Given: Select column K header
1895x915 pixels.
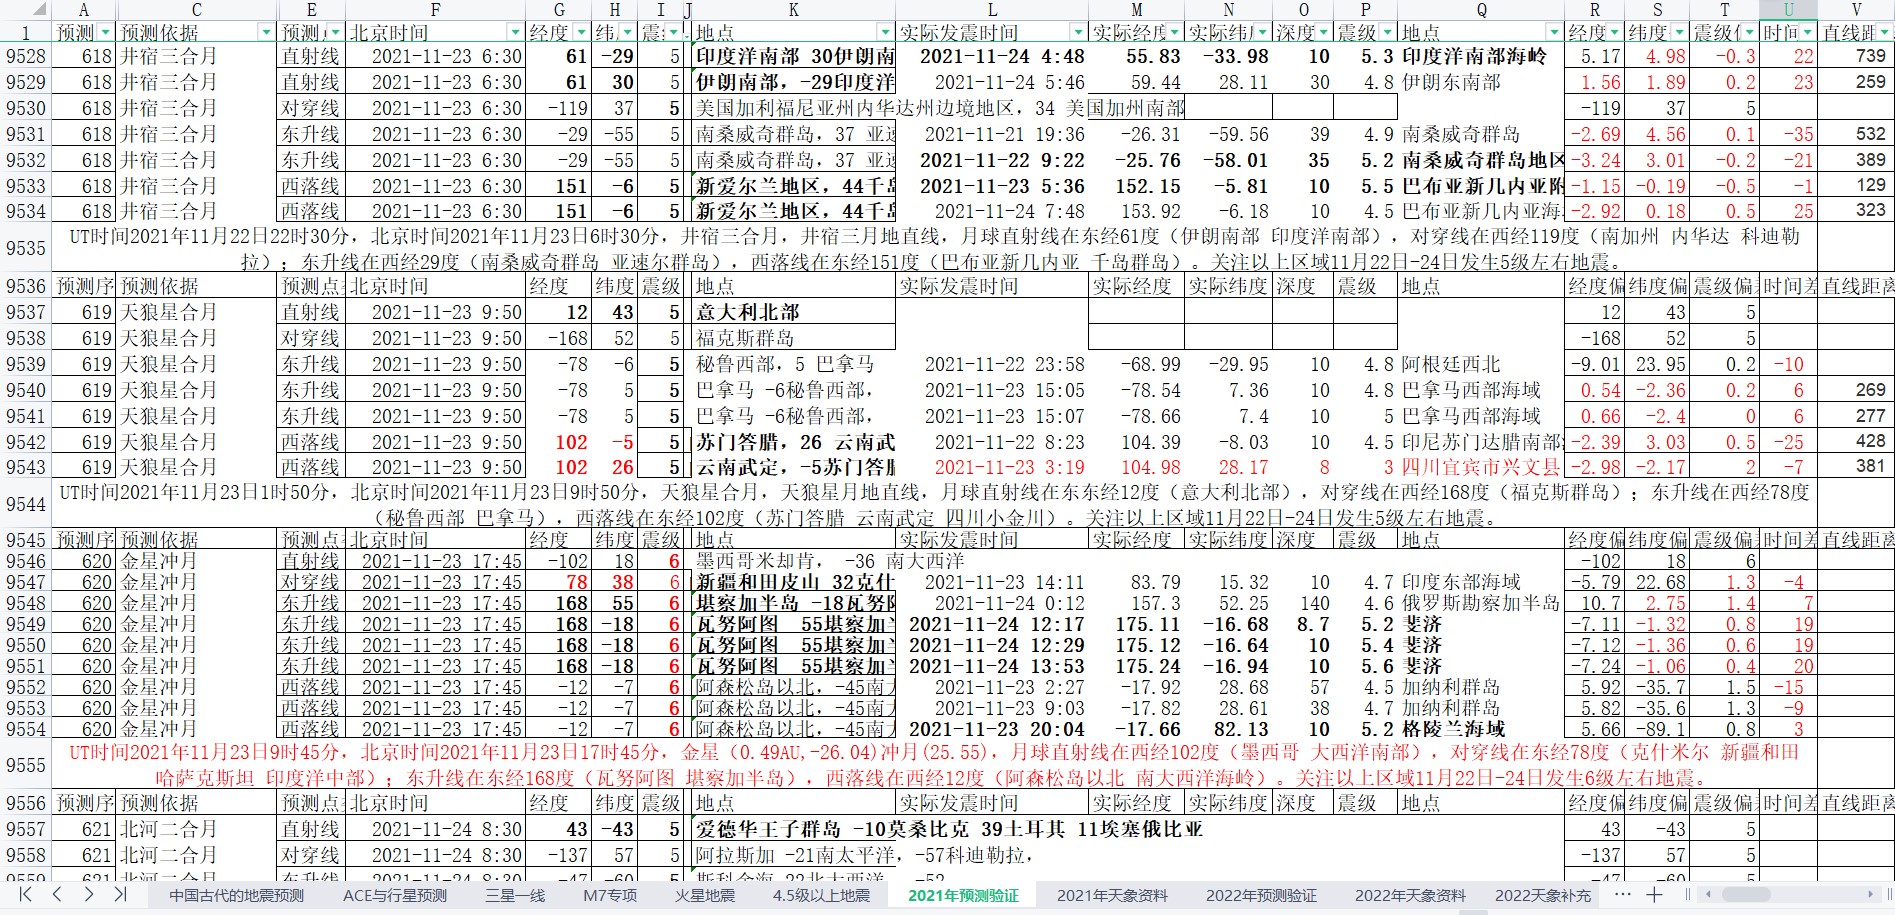Looking at the screenshot, I should click(793, 10).
